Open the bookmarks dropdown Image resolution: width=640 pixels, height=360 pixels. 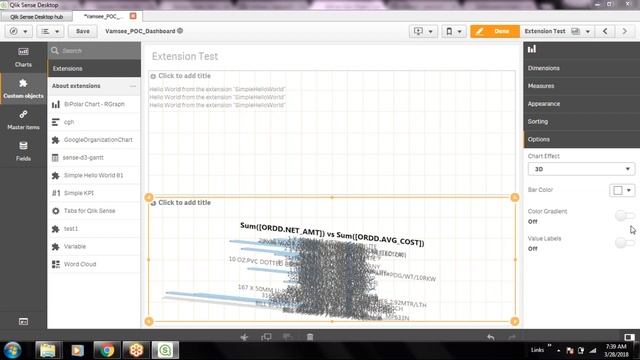point(453,31)
